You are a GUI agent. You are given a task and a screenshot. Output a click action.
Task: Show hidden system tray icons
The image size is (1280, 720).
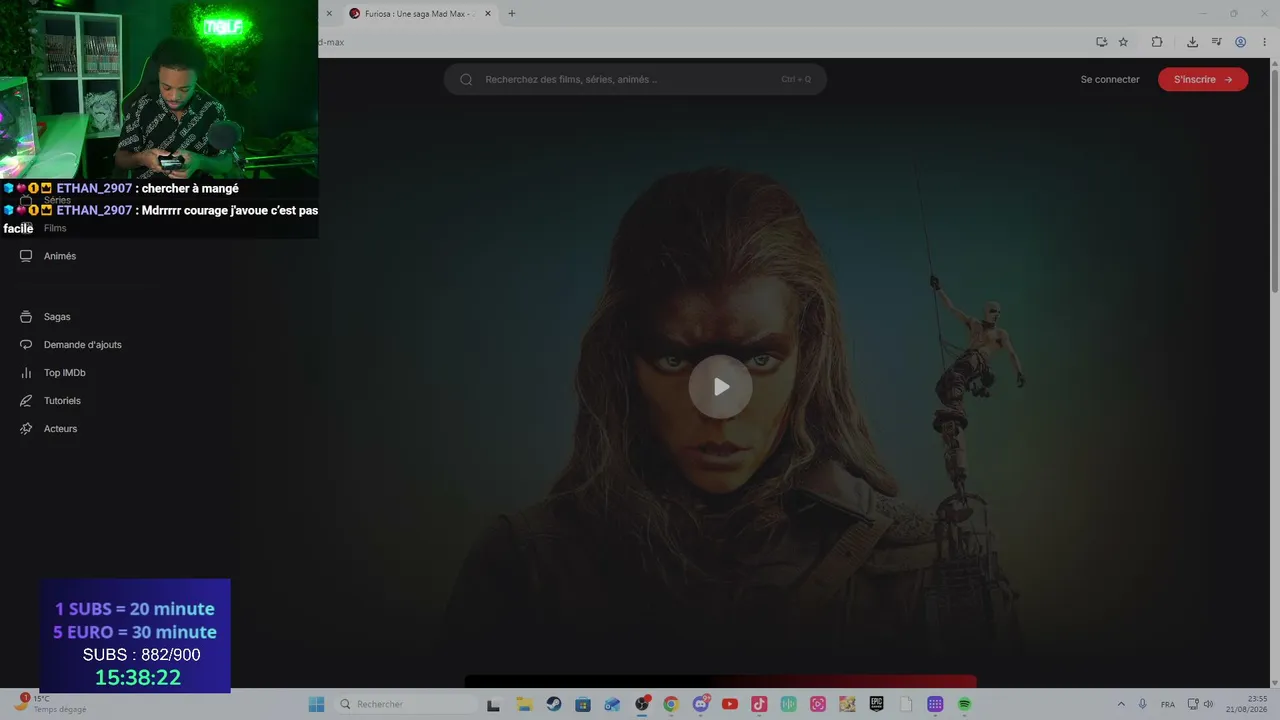click(x=1121, y=704)
